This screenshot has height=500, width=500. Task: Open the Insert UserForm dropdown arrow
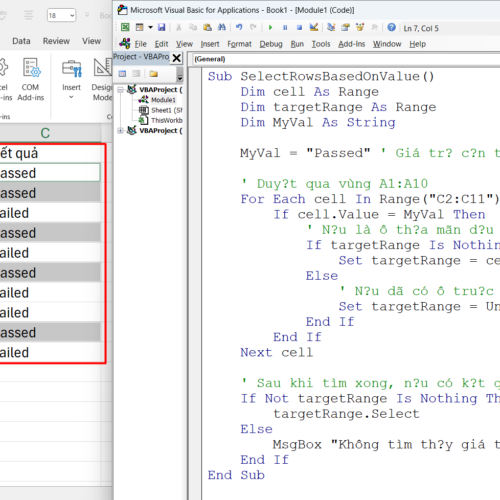click(x=150, y=27)
